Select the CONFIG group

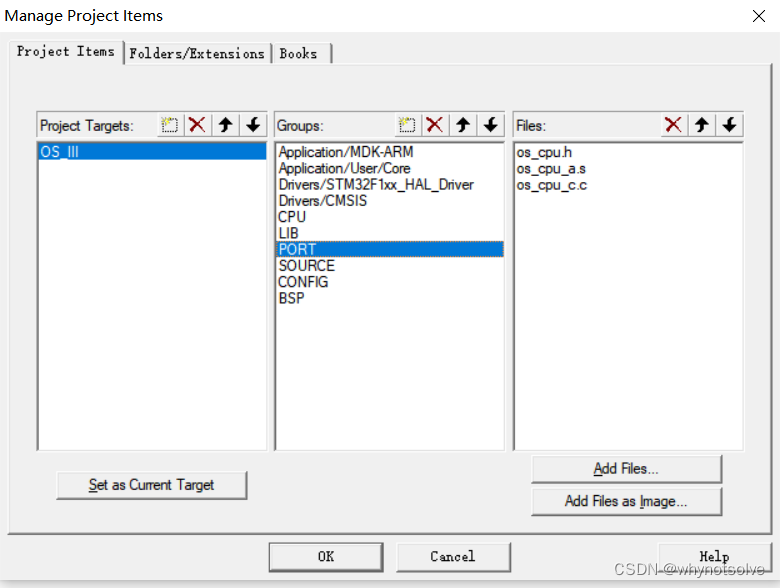[x=390, y=282]
